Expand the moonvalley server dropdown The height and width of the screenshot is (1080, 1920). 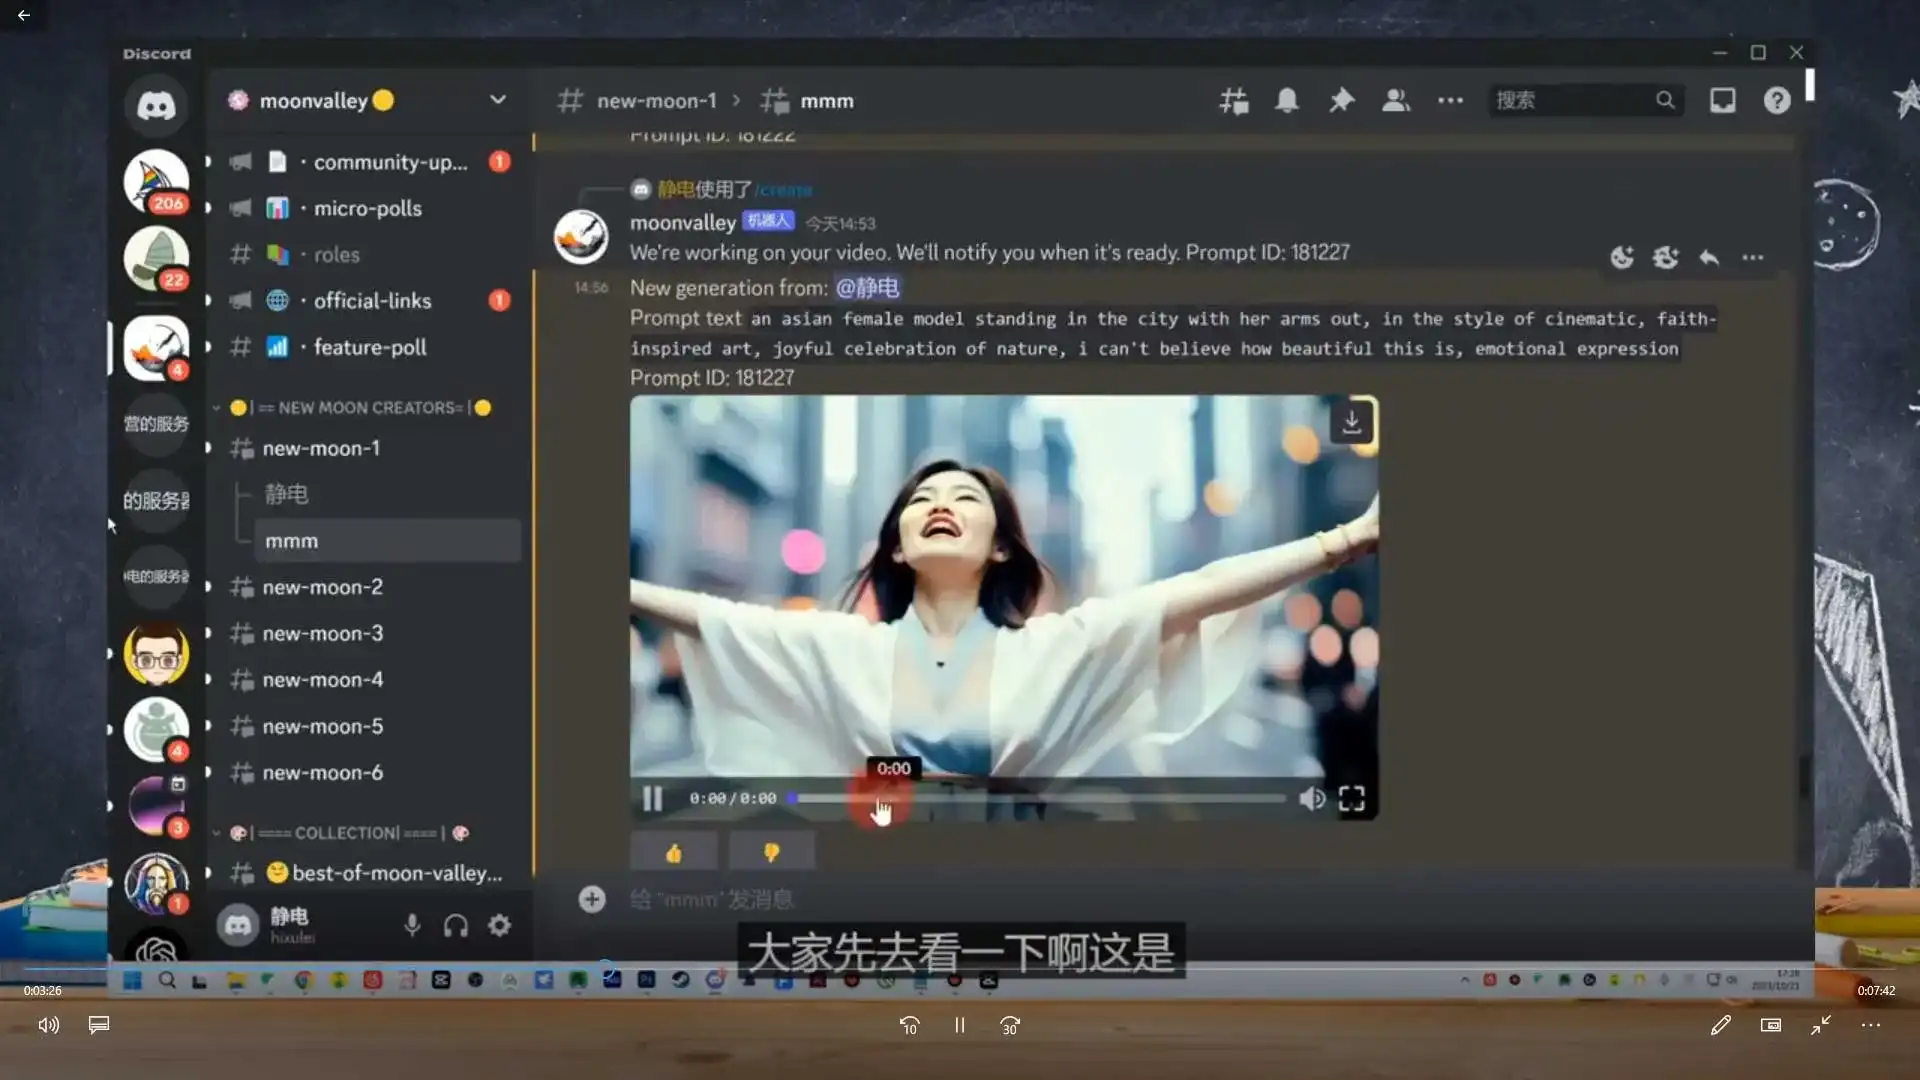[497, 100]
